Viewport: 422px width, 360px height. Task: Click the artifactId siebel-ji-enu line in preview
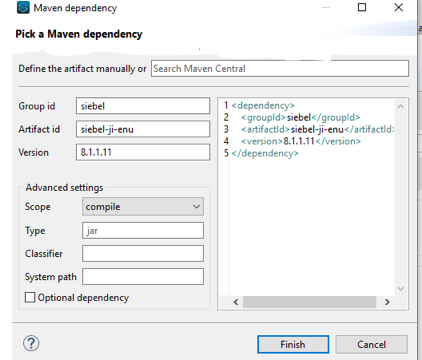317,129
